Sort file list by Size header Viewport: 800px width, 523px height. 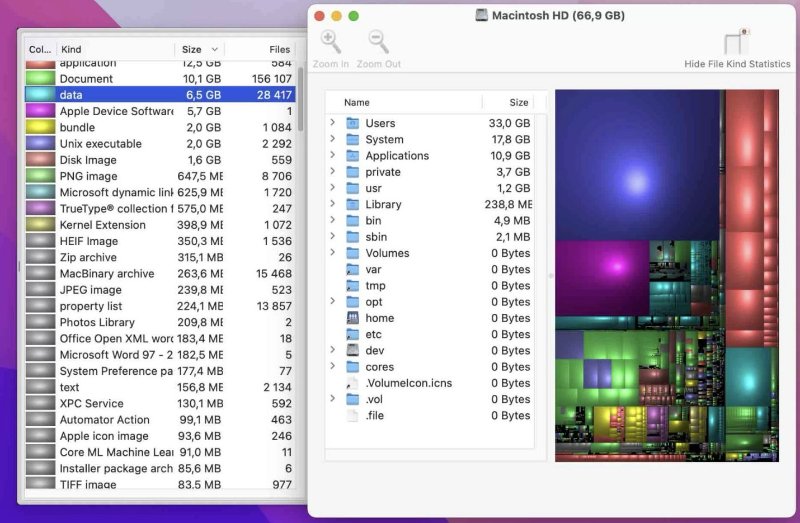[x=508, y=103]
